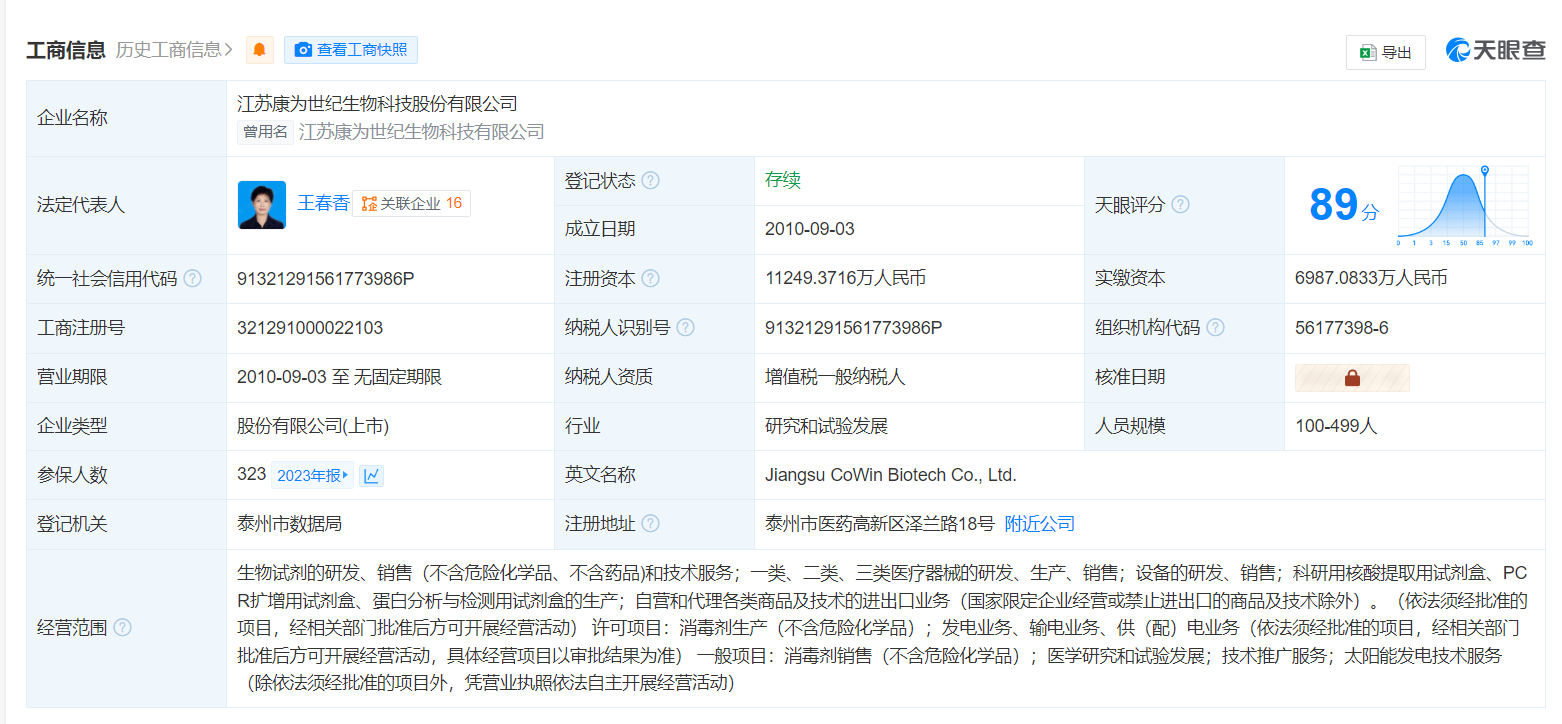
Task: Click the 存续 registration status
Action: click(783, 181)
